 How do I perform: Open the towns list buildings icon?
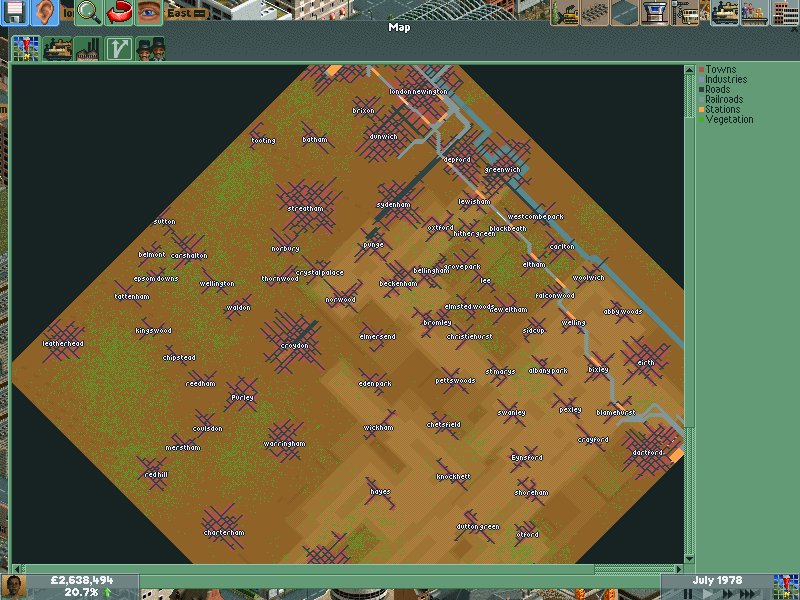click(785, 12)
